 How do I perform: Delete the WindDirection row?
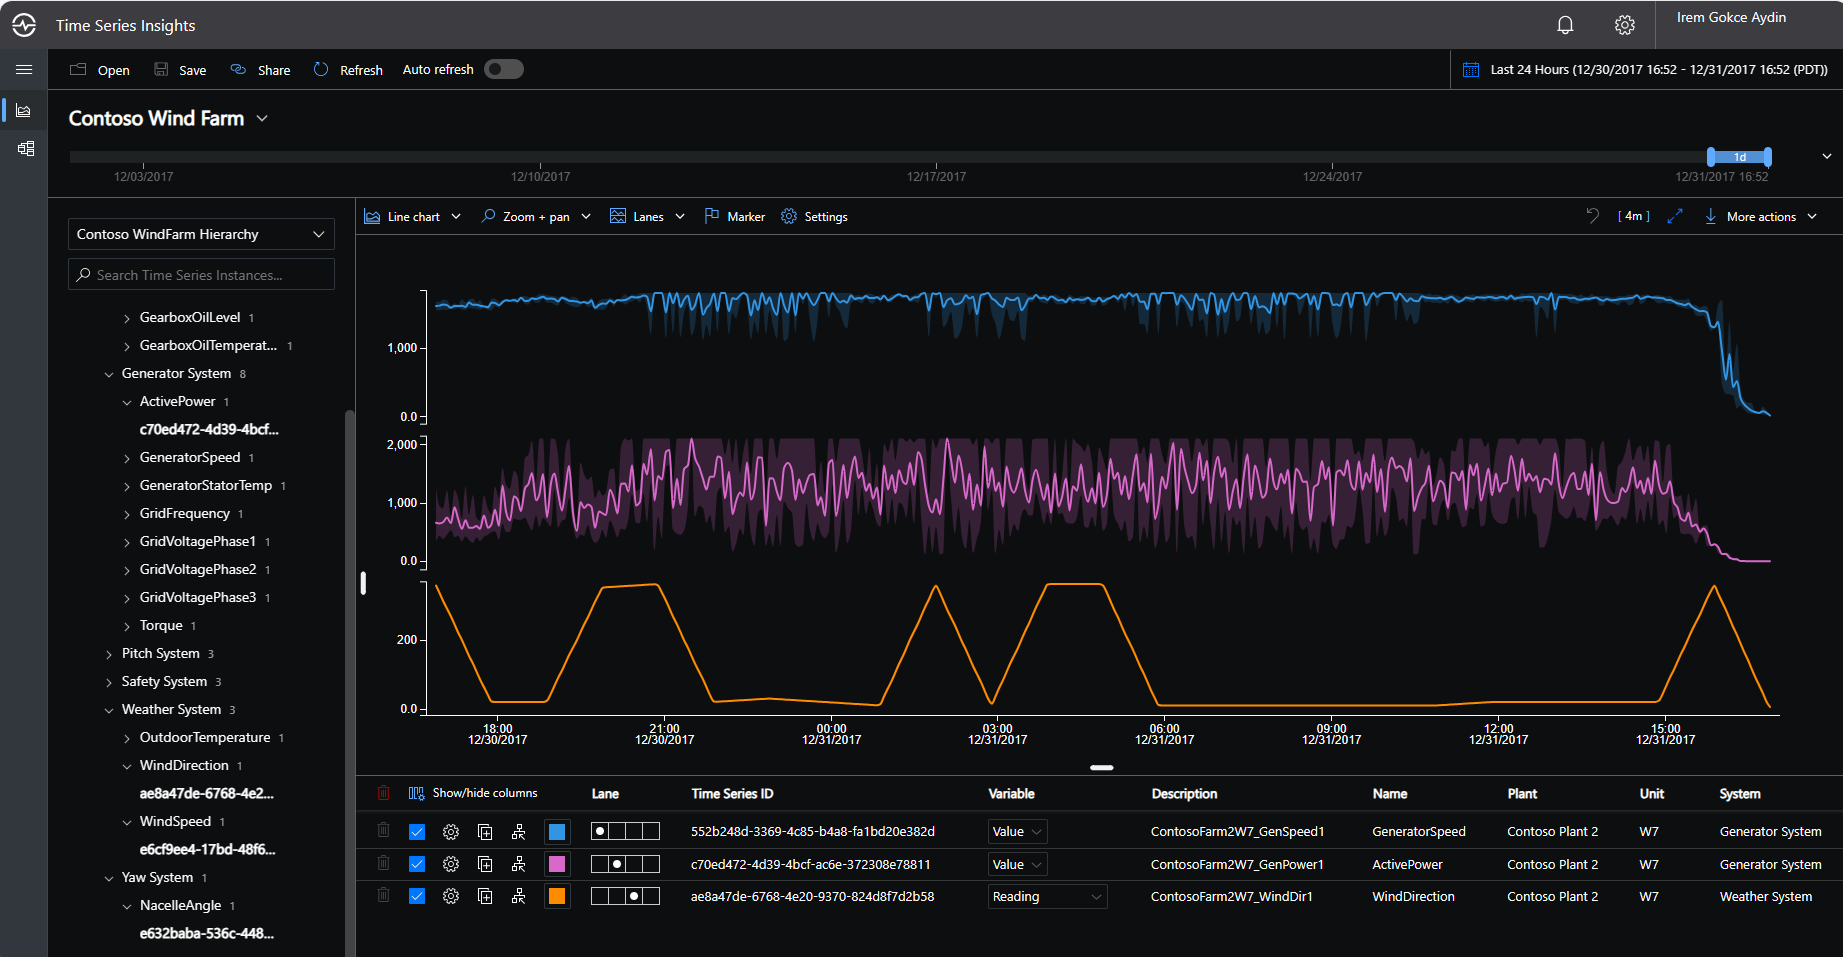[x=383, y=895]
